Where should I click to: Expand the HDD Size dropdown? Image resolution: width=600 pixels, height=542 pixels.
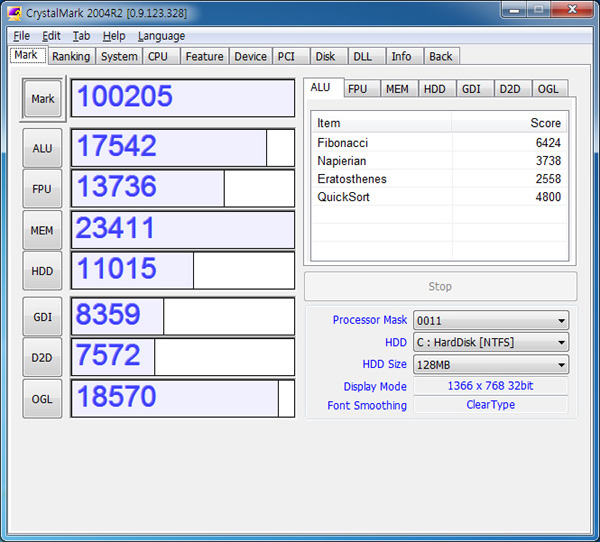point(491,364)
